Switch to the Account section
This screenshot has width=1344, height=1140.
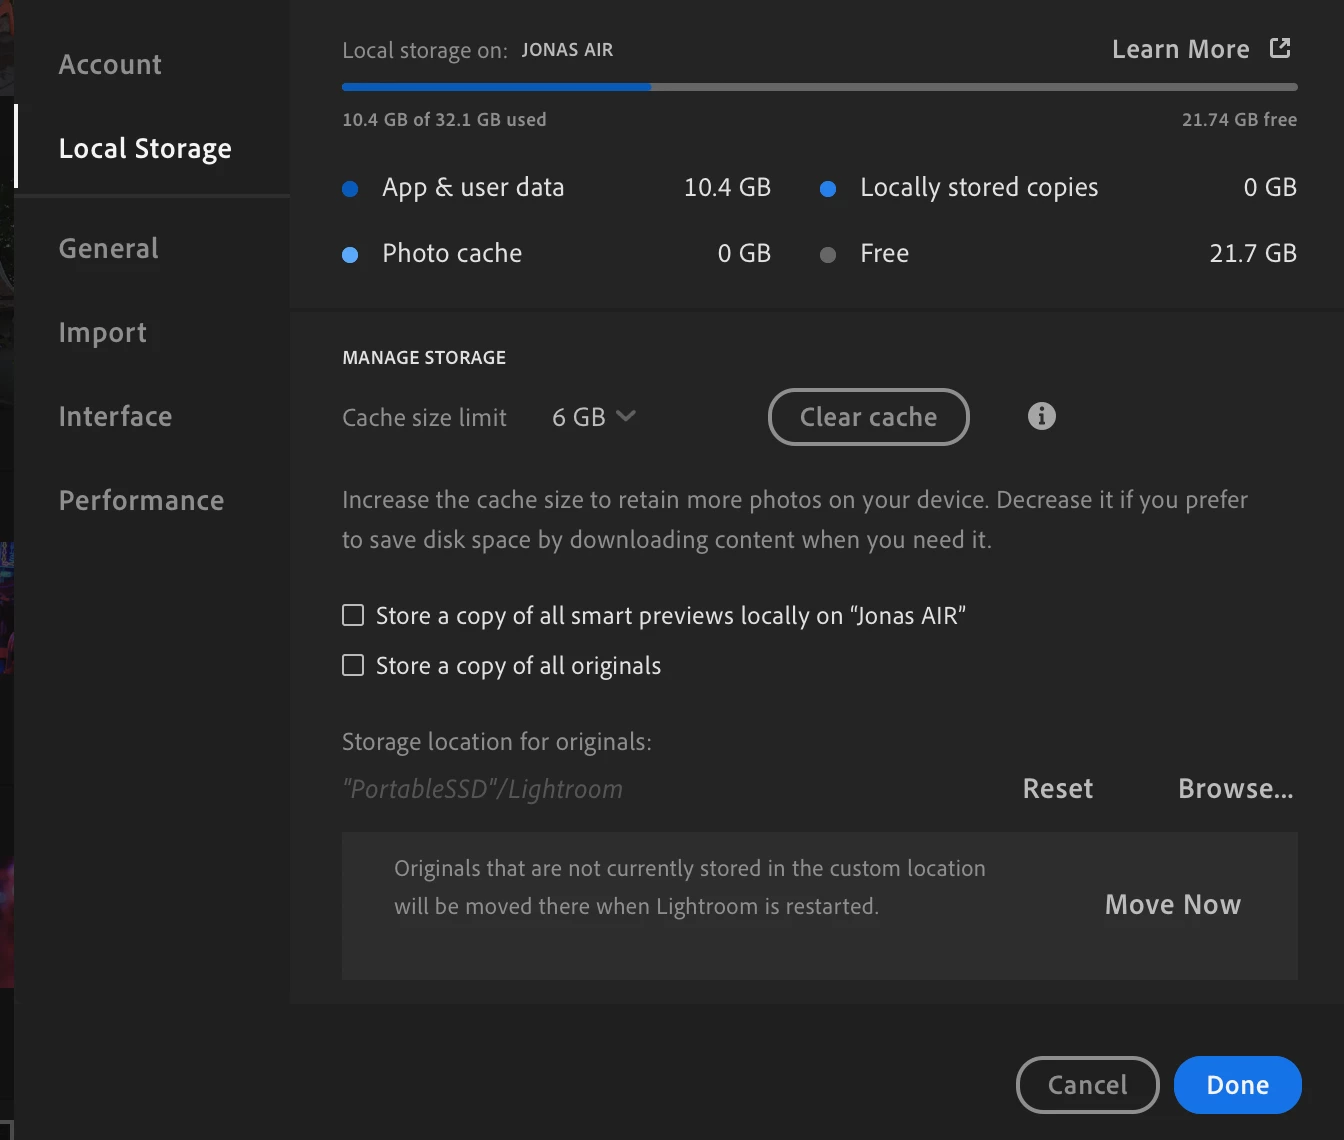(x=110, y=64)
